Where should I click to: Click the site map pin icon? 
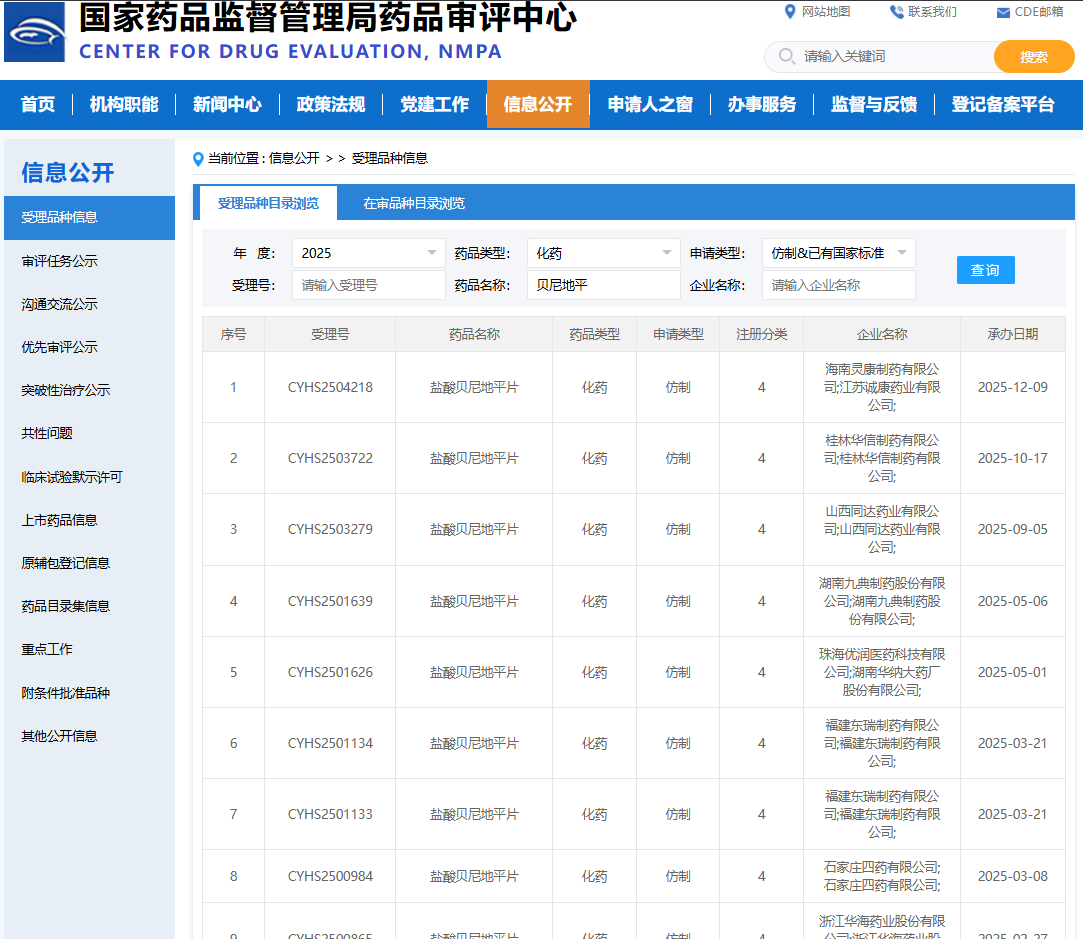tap(790, 12)
